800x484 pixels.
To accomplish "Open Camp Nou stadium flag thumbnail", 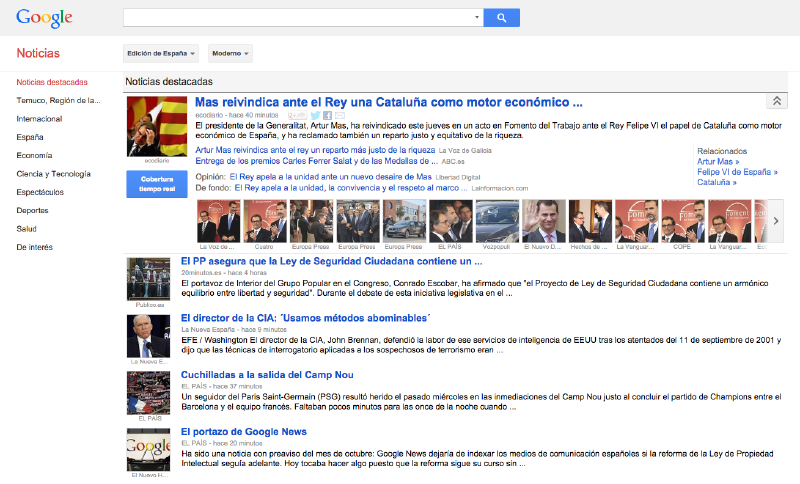I will click(x=148, y=393).
